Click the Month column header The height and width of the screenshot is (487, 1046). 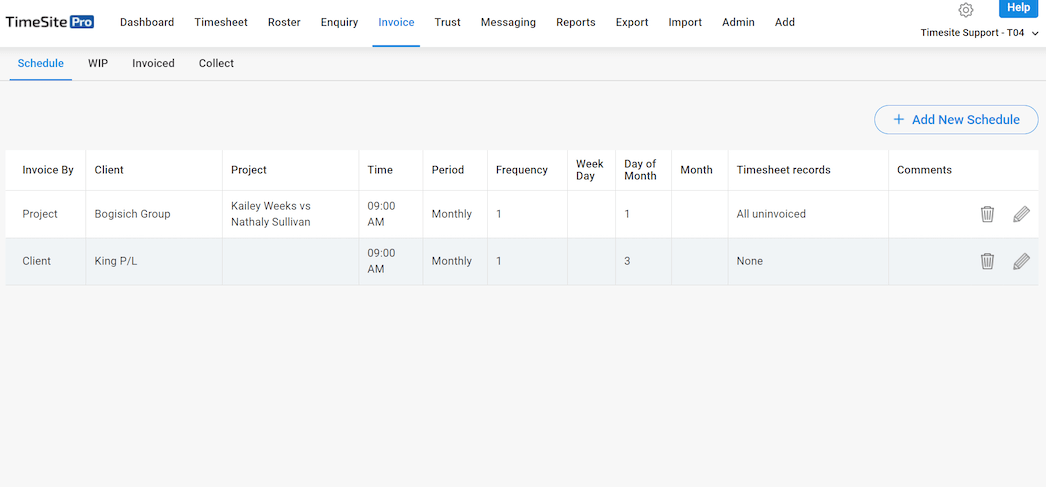696,170
